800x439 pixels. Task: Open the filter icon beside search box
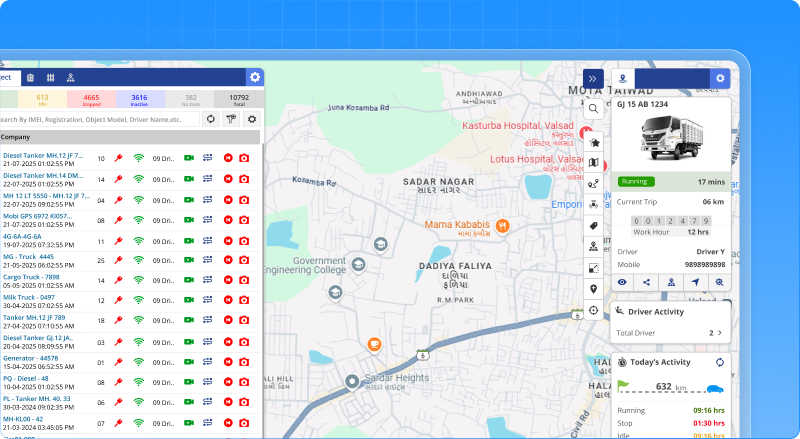click(231, 119)
